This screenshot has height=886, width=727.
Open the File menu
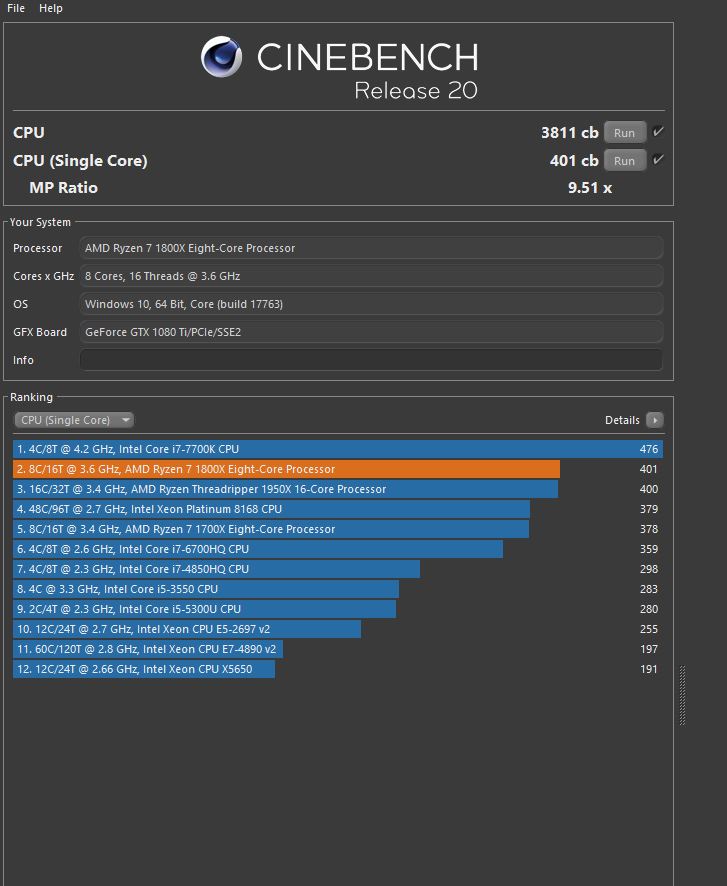pyautogui.click(x=16, y=8)
